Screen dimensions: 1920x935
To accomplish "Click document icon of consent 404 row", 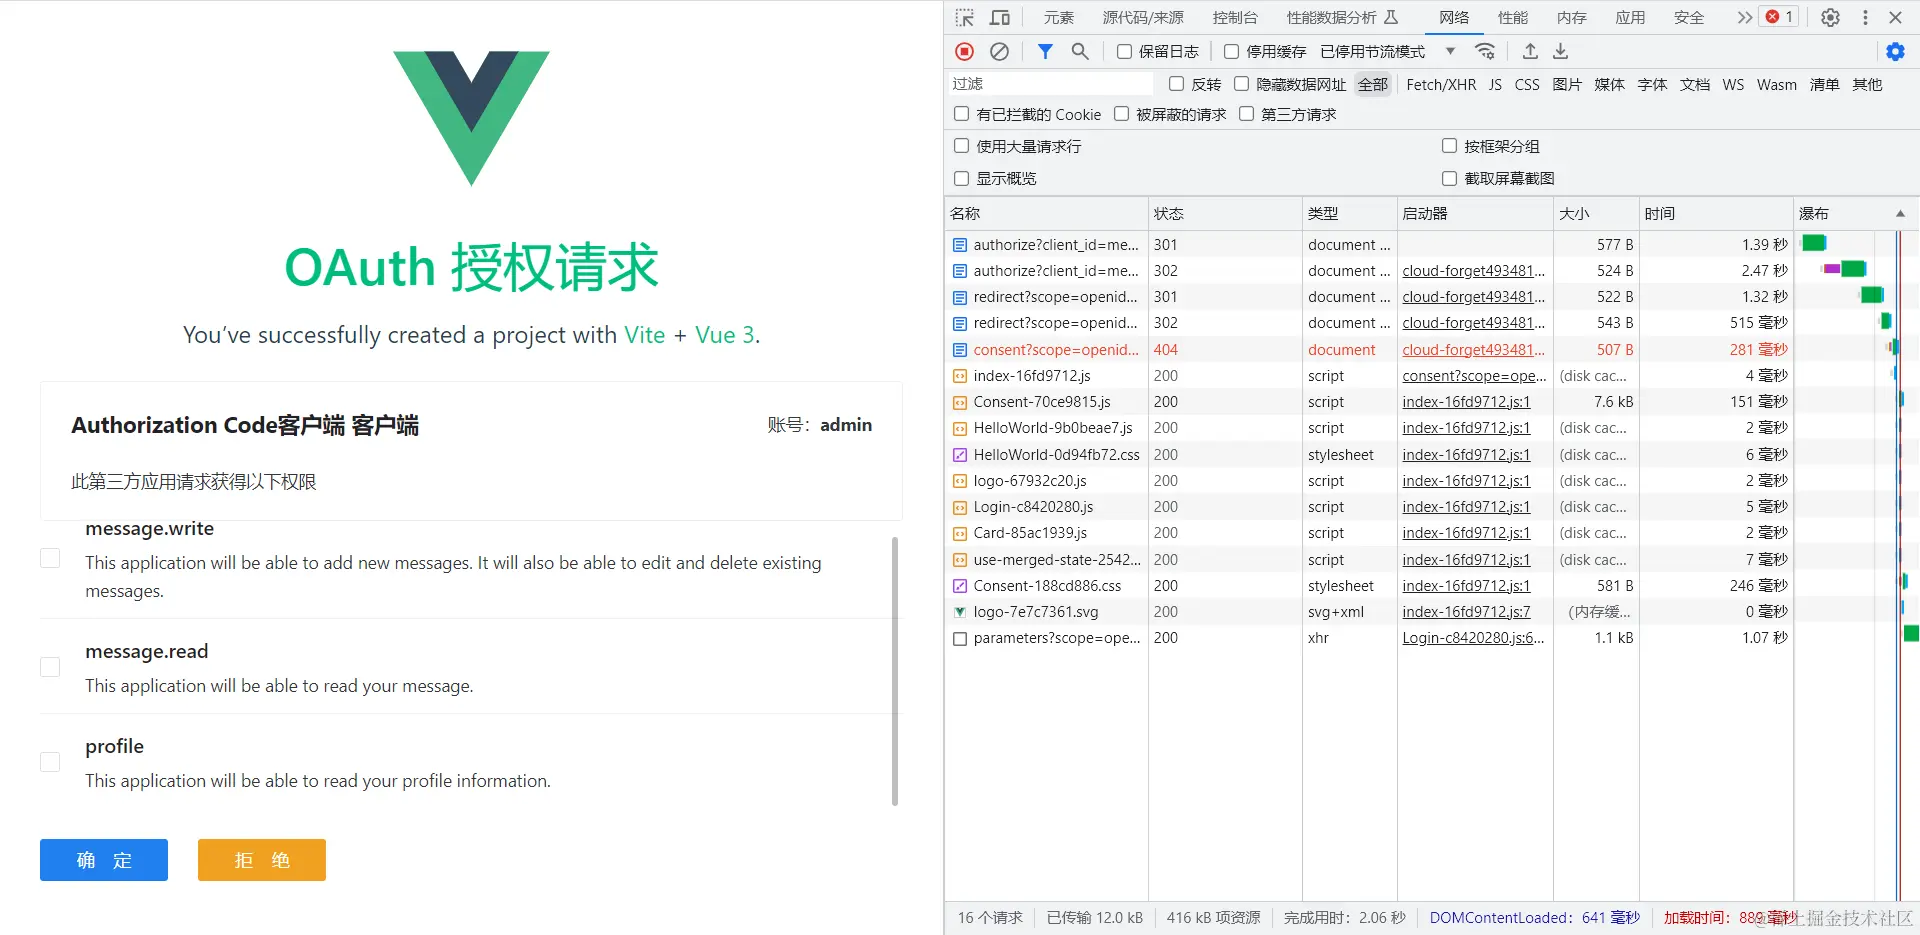I will [960, 350].
